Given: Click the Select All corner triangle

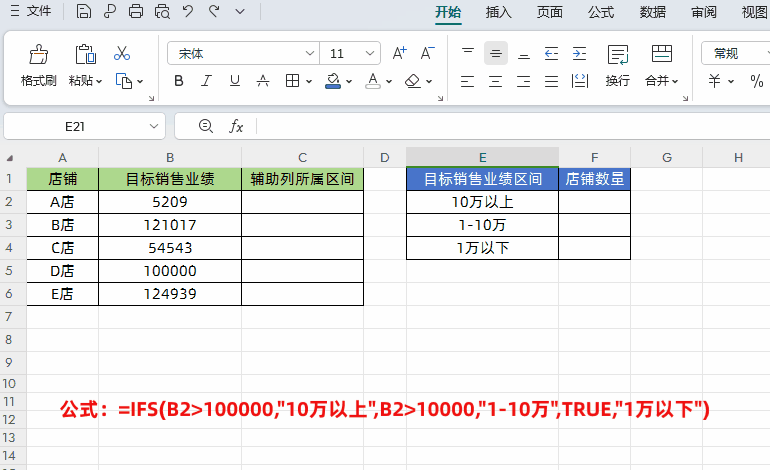Looking at the screenshot, I should tap(10, 158).
